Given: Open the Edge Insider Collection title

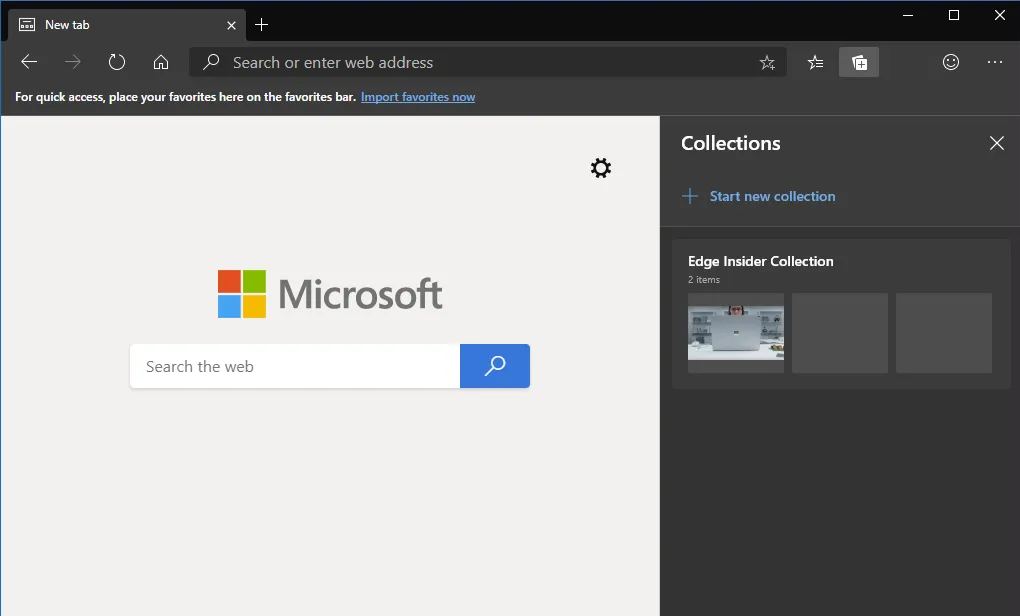Looking at the screenshot, I should 760,261.
